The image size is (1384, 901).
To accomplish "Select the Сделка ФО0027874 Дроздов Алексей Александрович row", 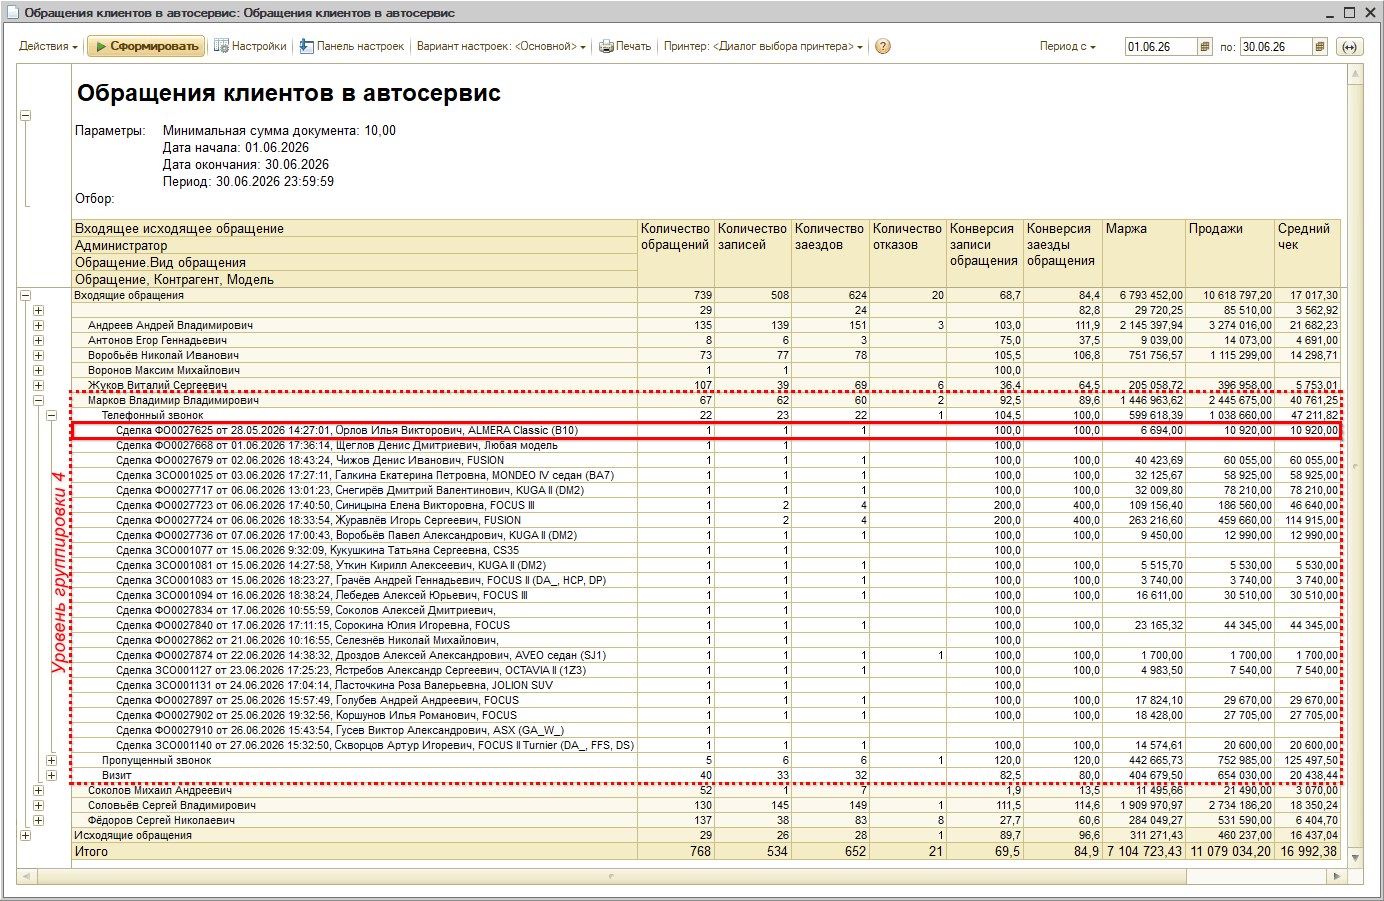I will [706, 655].
